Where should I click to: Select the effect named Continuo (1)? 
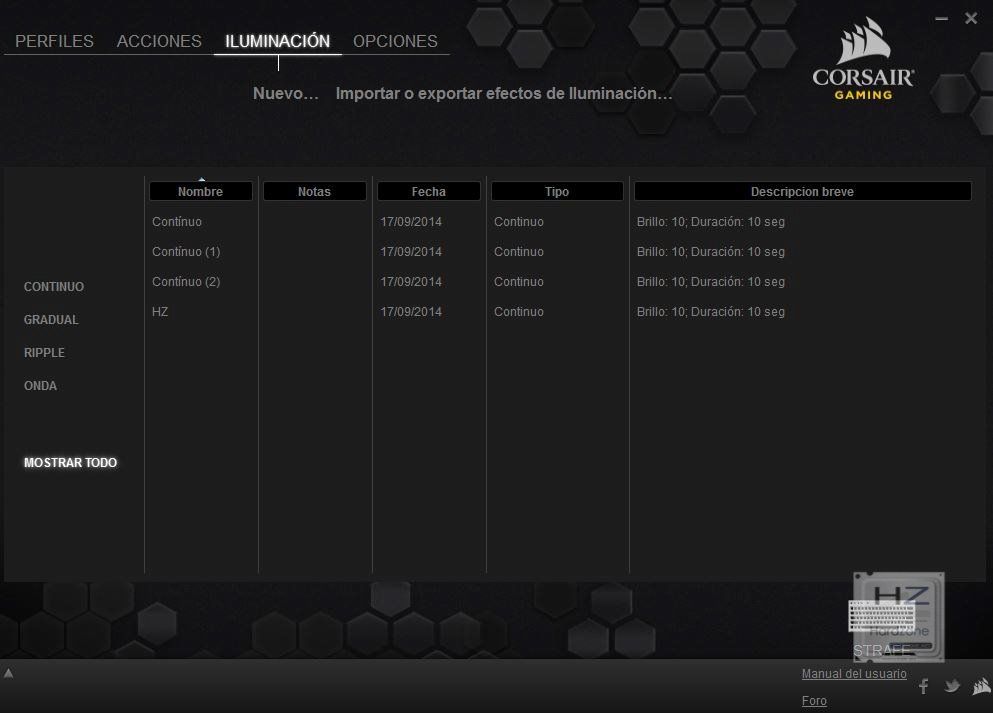click(x=186, y=251)
